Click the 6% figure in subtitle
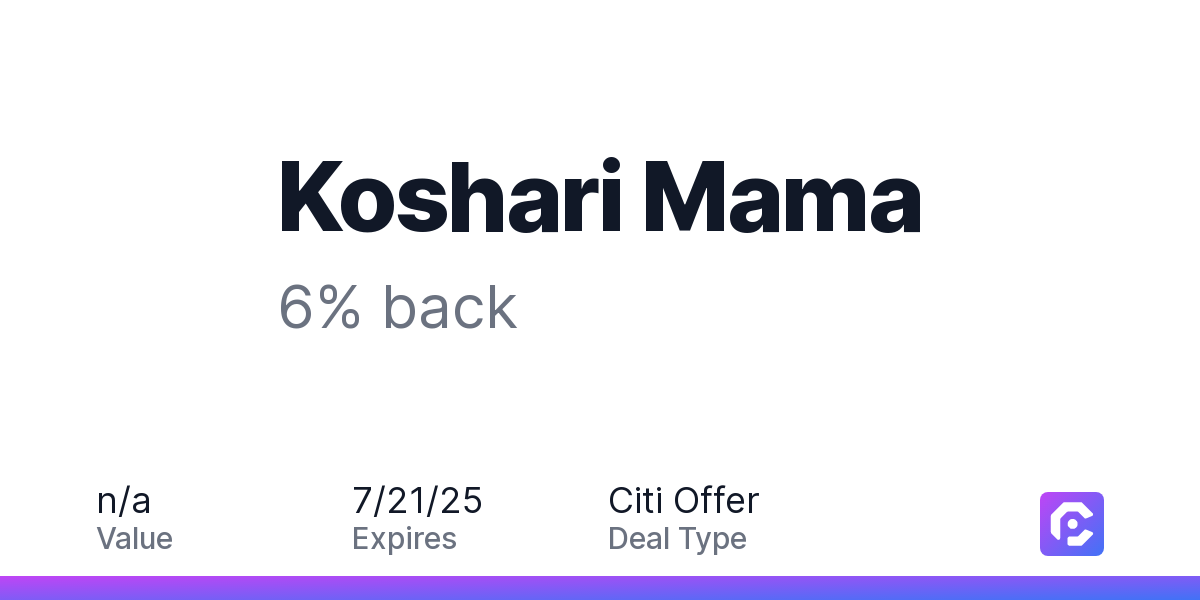 (320, 307)
